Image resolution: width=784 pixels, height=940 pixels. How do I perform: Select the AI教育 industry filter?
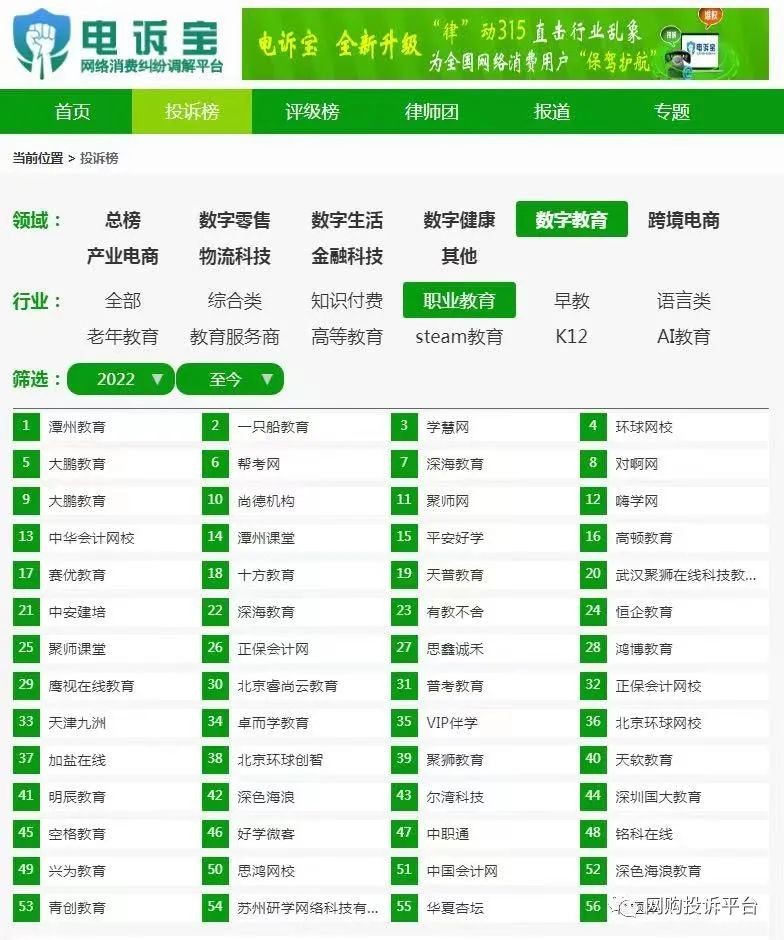tap(684, 337)
